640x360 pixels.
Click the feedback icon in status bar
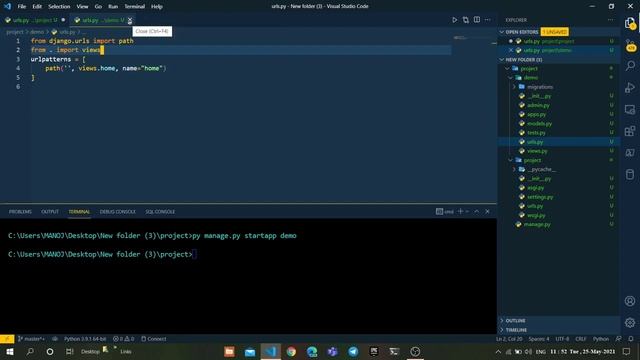(618, 339)
